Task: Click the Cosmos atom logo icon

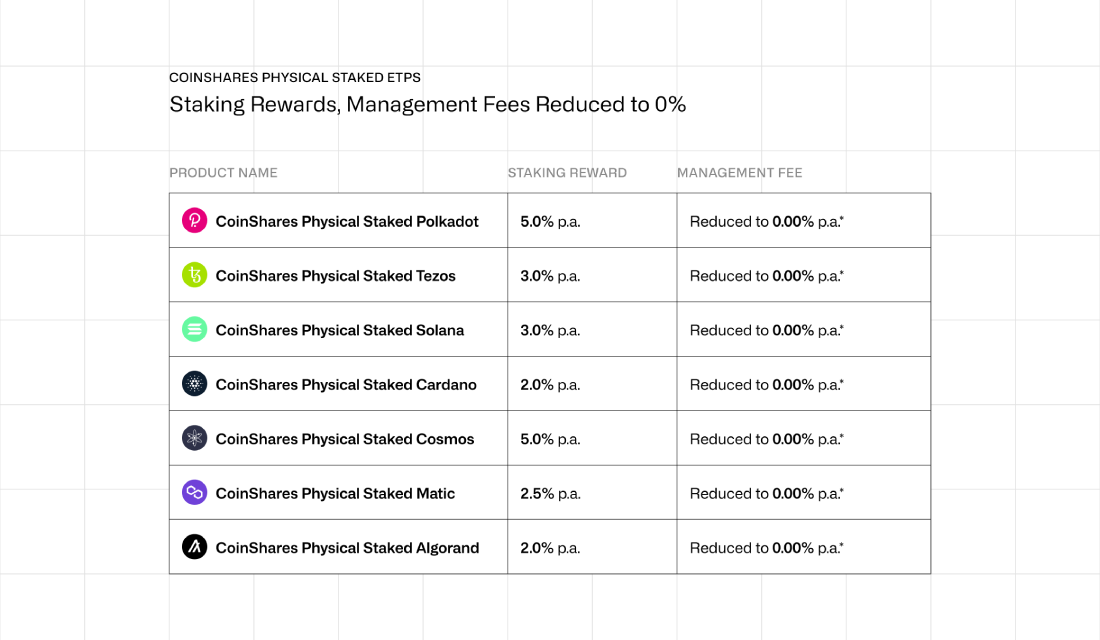Action: click(x=194, y=438)
